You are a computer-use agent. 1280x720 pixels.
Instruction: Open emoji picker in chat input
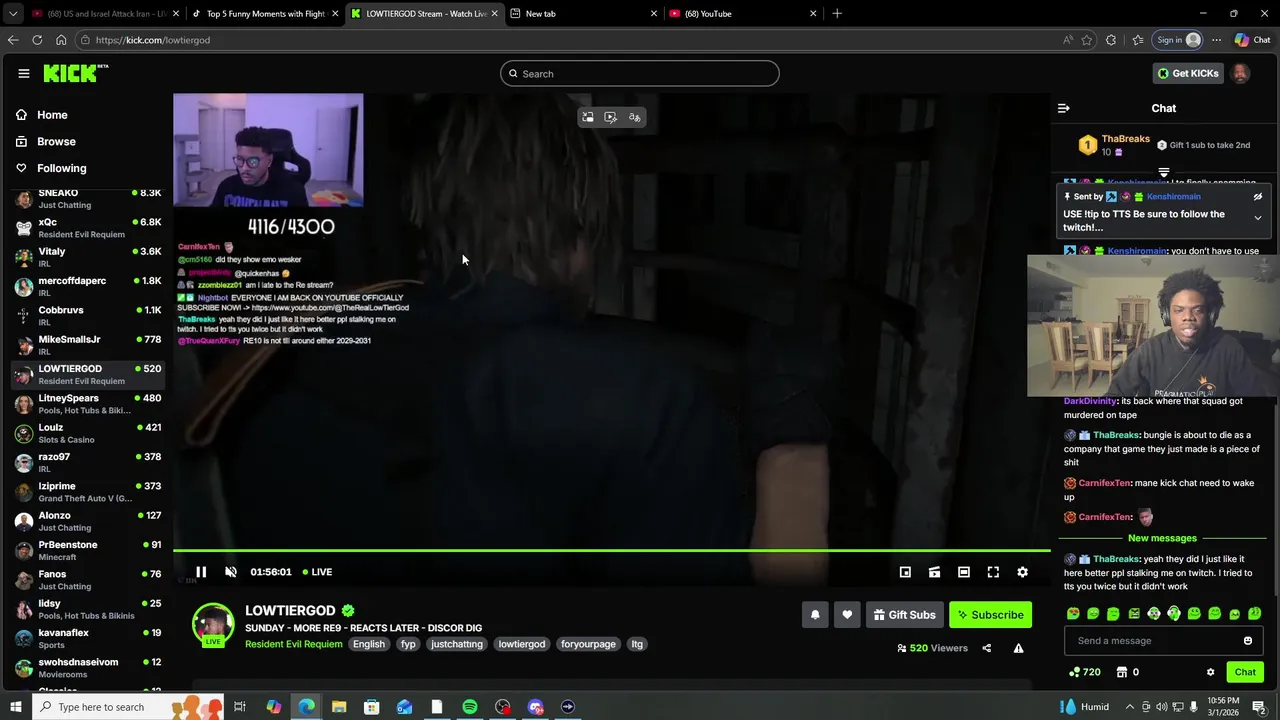click(1248, 641)
